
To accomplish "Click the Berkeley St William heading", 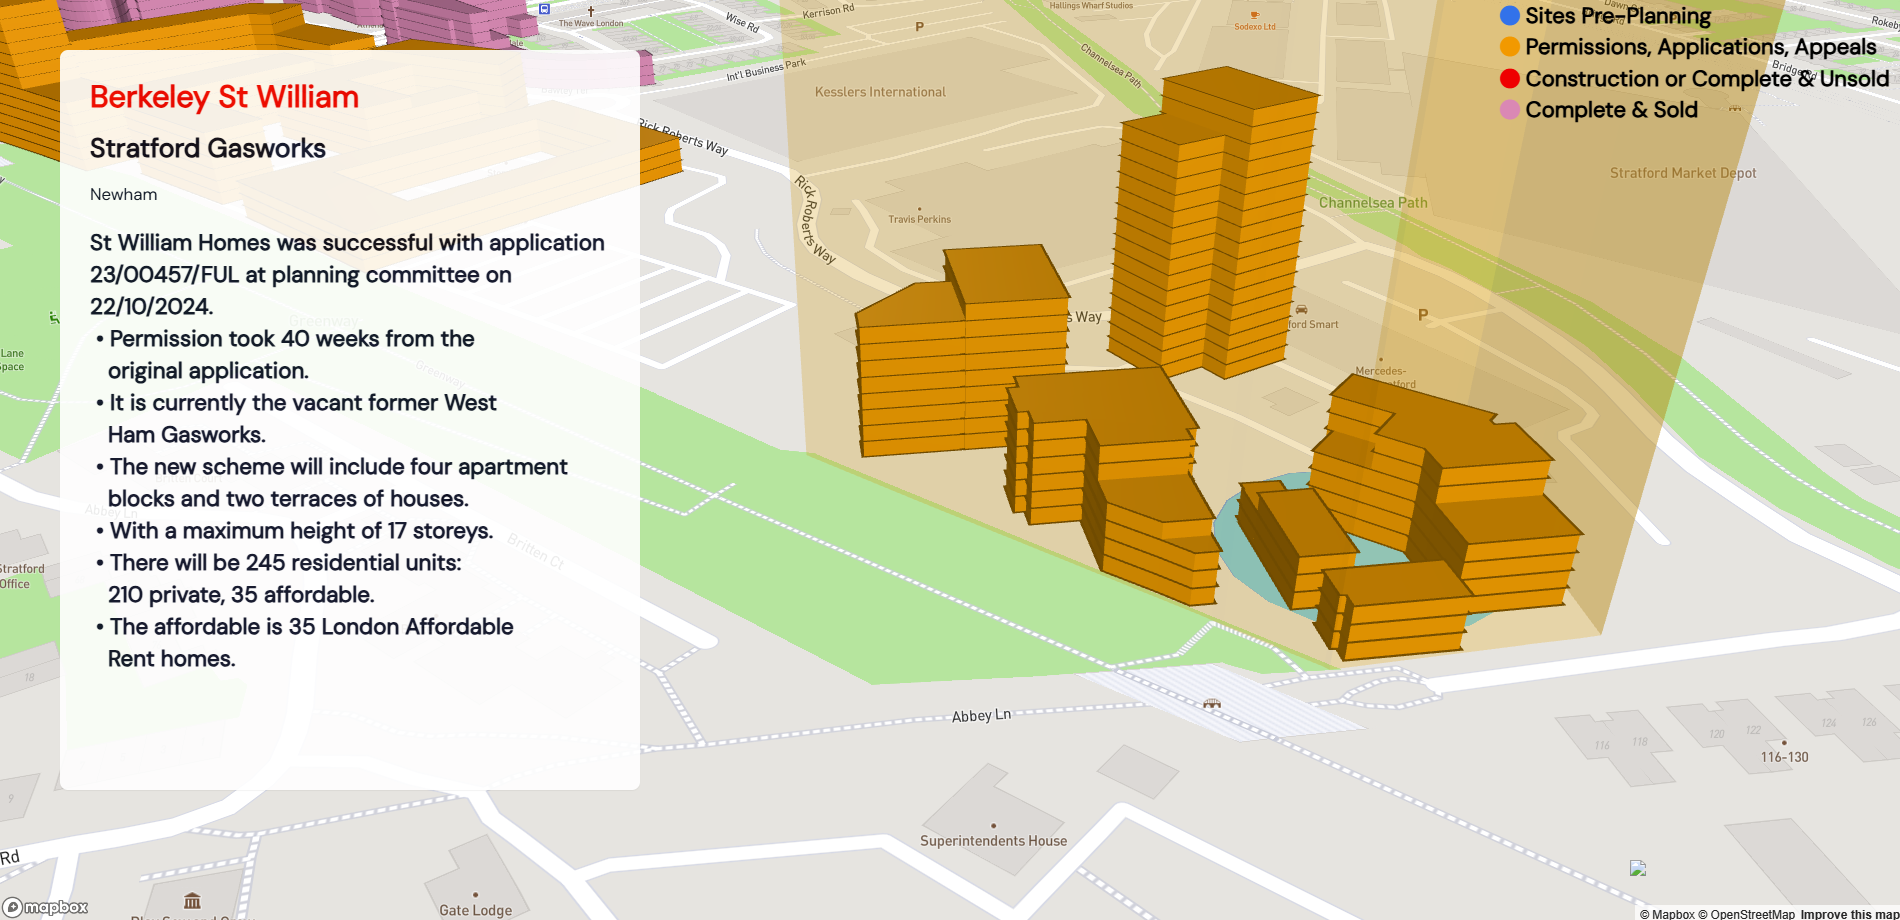I will tap(224, 97).
